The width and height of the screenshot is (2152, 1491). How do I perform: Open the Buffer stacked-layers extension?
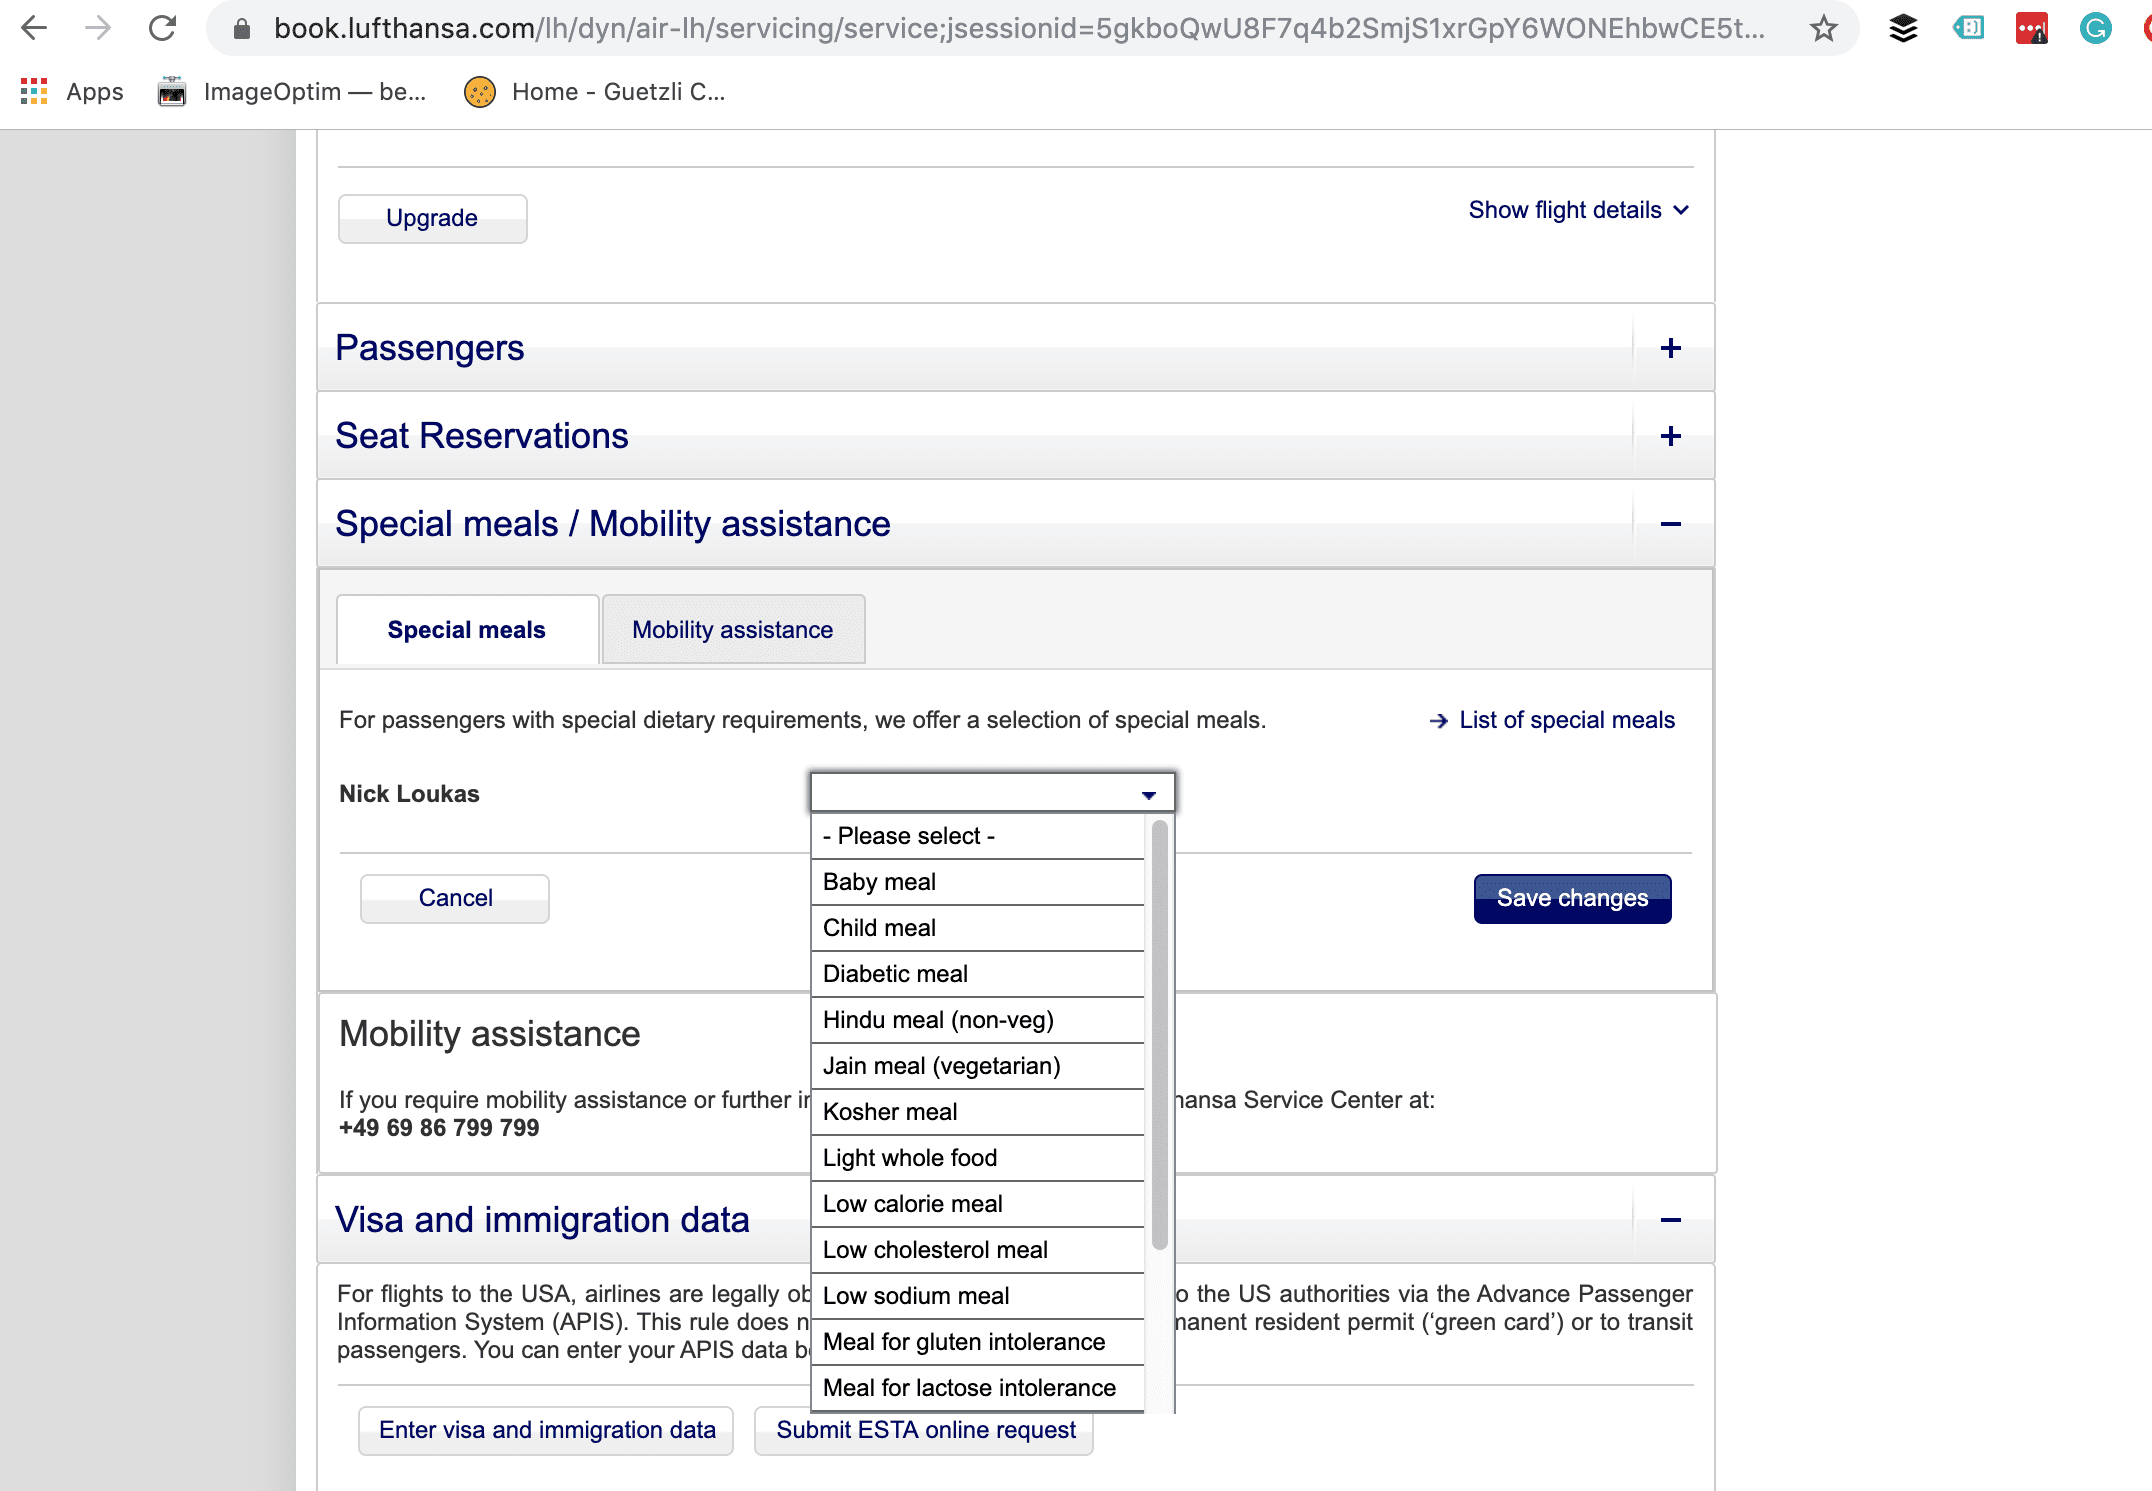[1903, 28]
